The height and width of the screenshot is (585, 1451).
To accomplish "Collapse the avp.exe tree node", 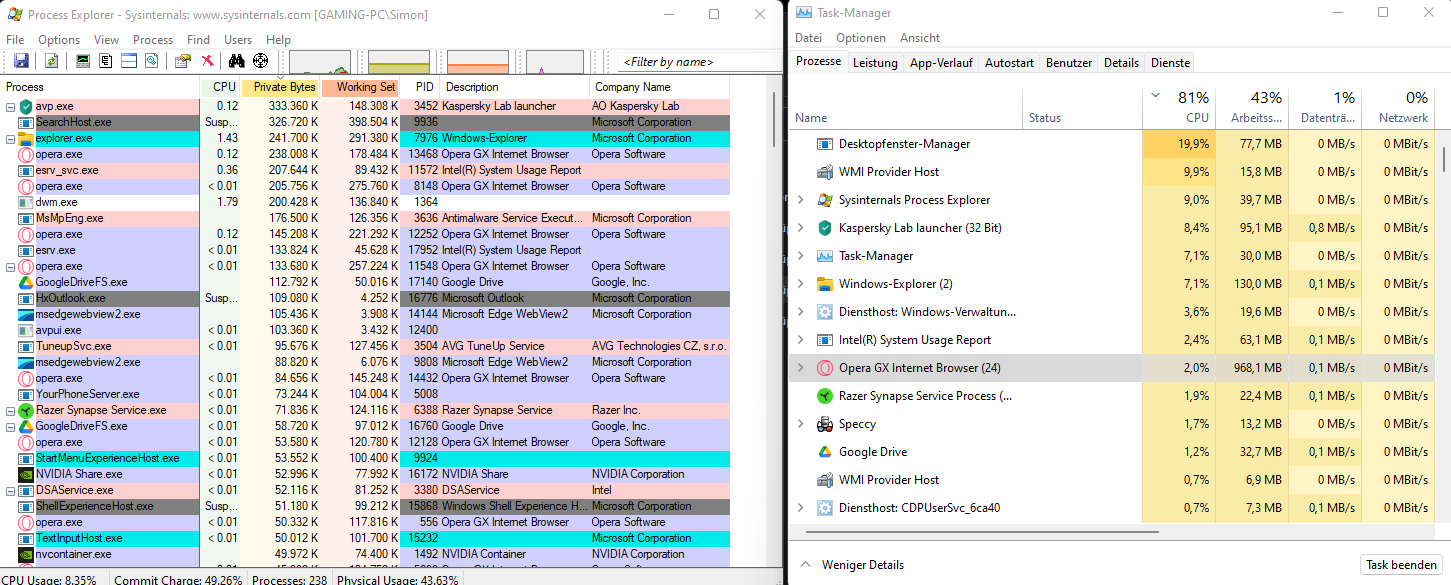I will (10, 106).
